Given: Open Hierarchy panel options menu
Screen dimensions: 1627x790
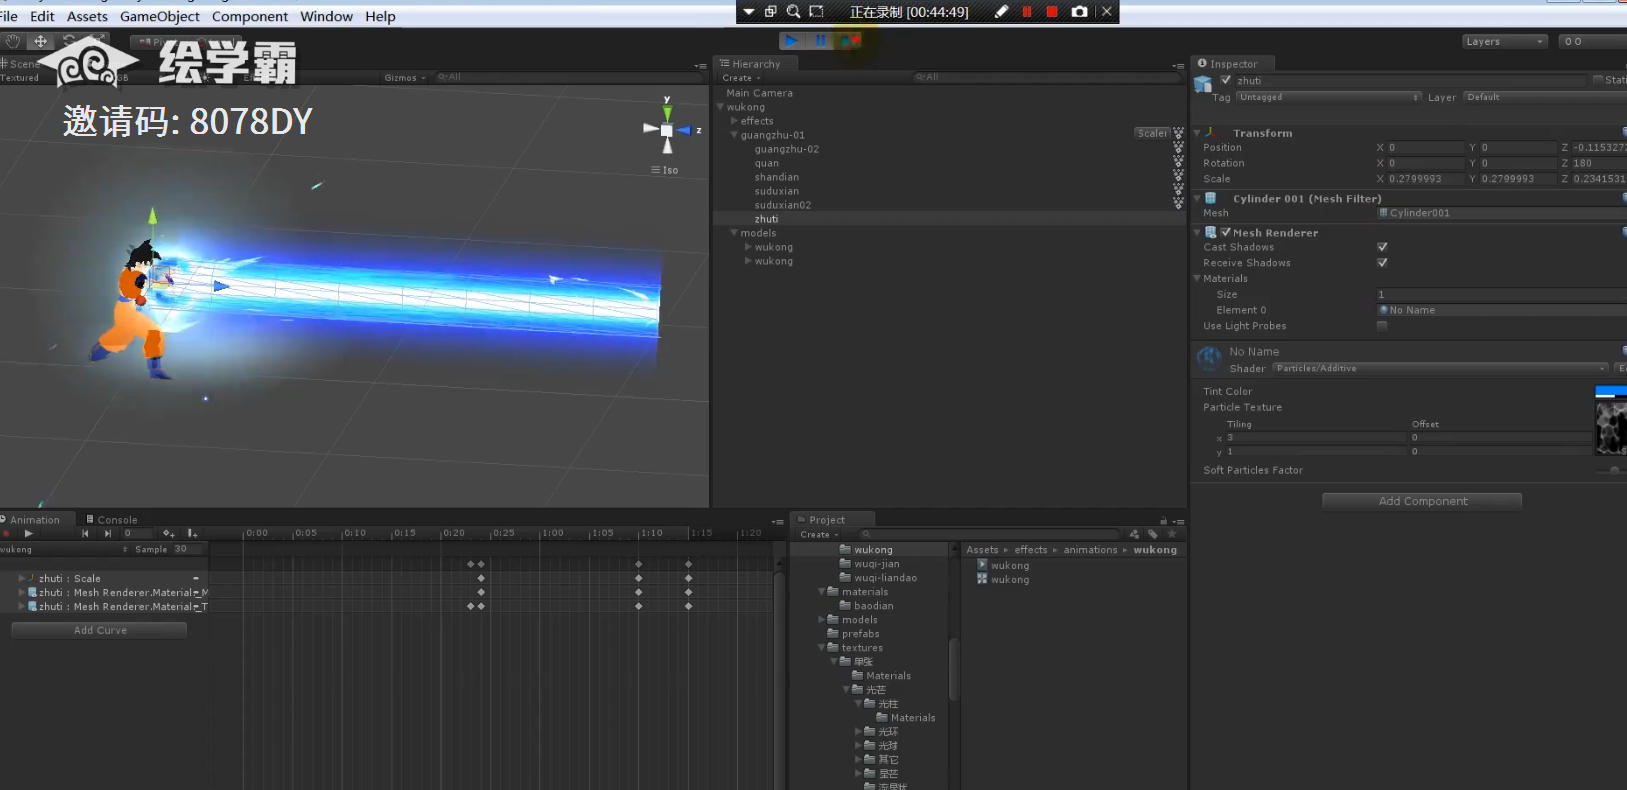Looking at the screenshot, I should coord(1178,65).
